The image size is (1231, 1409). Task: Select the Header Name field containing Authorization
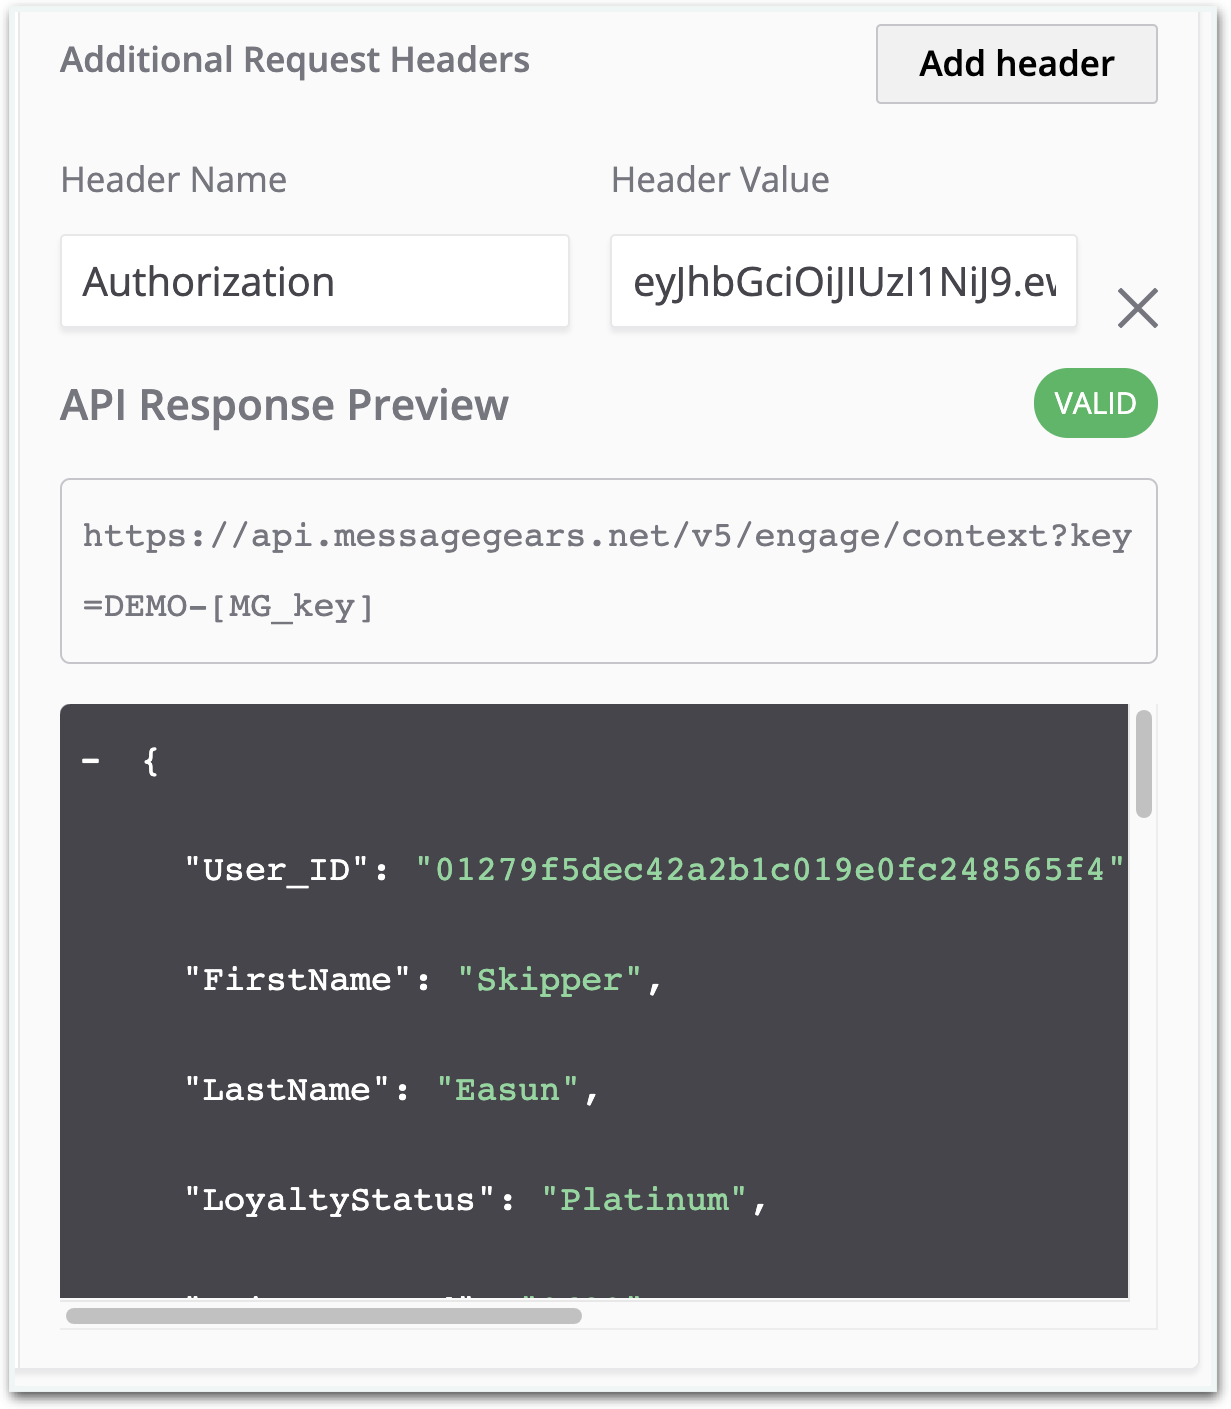314,281
